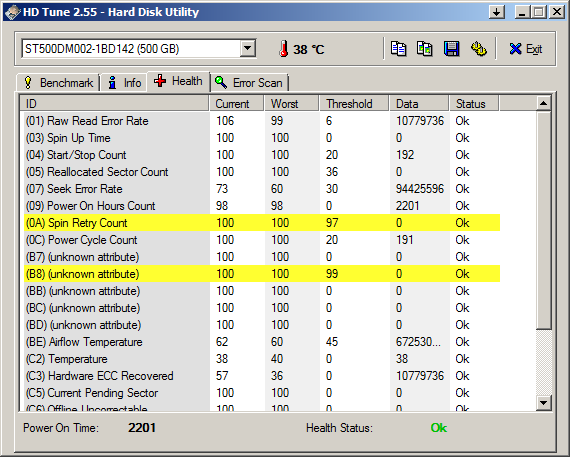Select the Health tab
Image resolution: width=570 pixels, height=457 pixels.
click(x=178, y=81)
